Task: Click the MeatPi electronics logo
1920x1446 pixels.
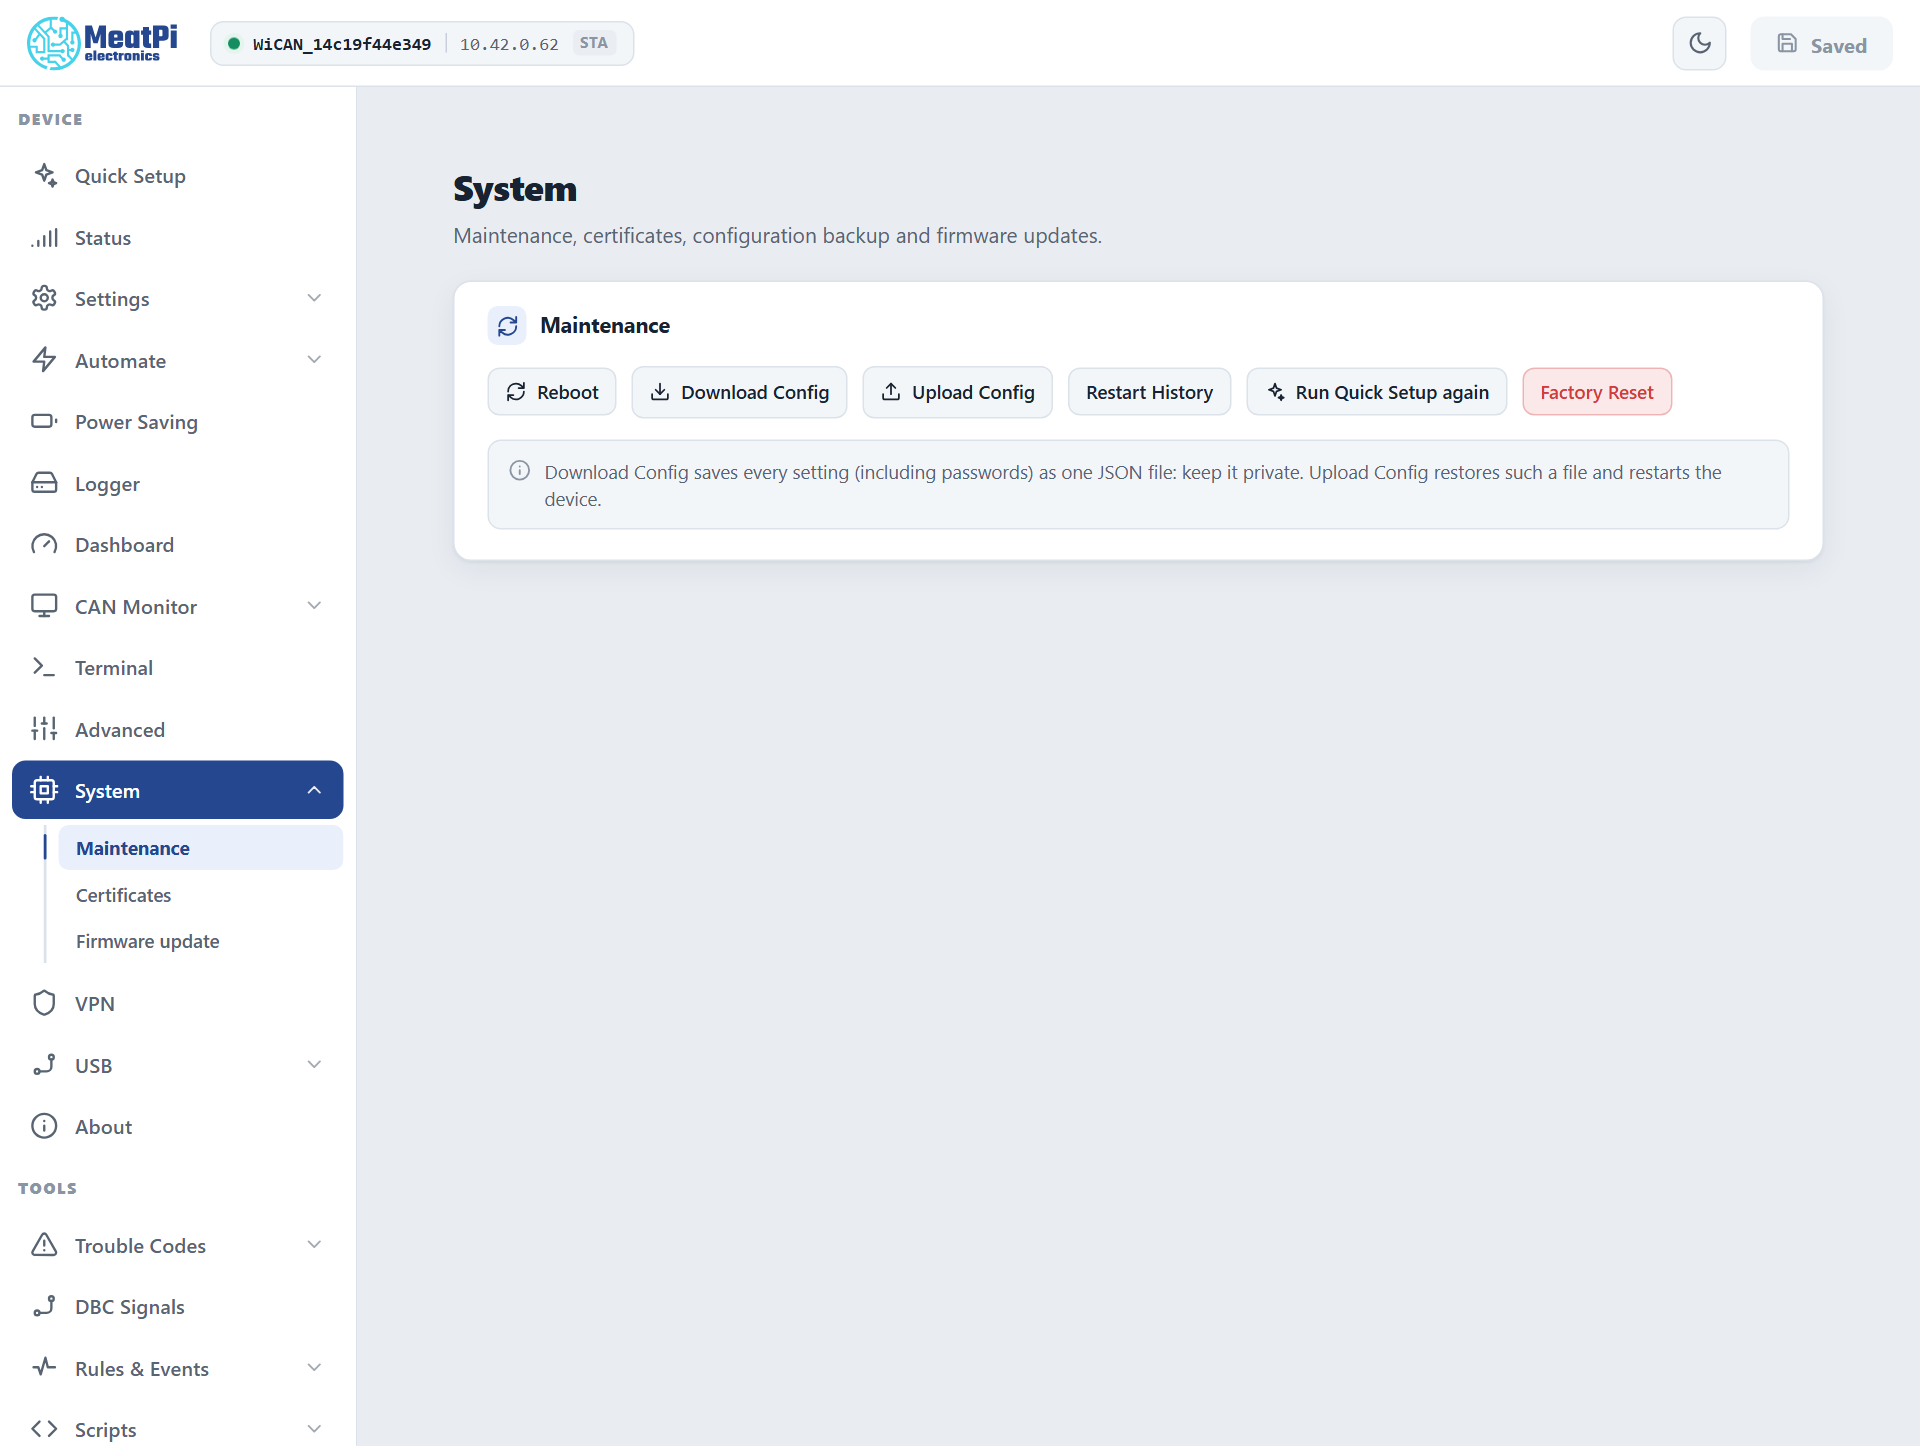Action: (102, 43)
